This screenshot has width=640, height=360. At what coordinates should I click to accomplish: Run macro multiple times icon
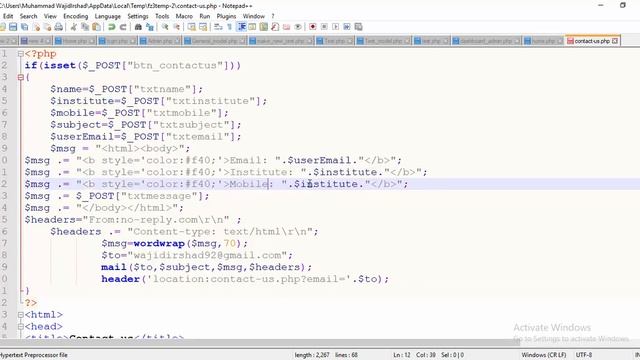(x=347, y=27)
